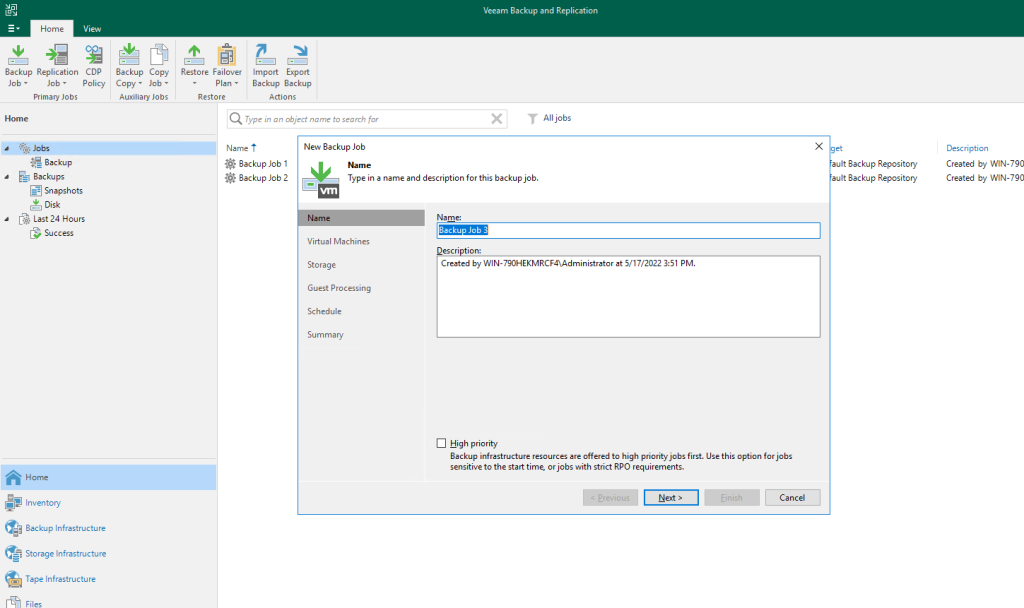Select Snapshots in the tree
This screenshot has width=1024, height=608.
[63, 191]
